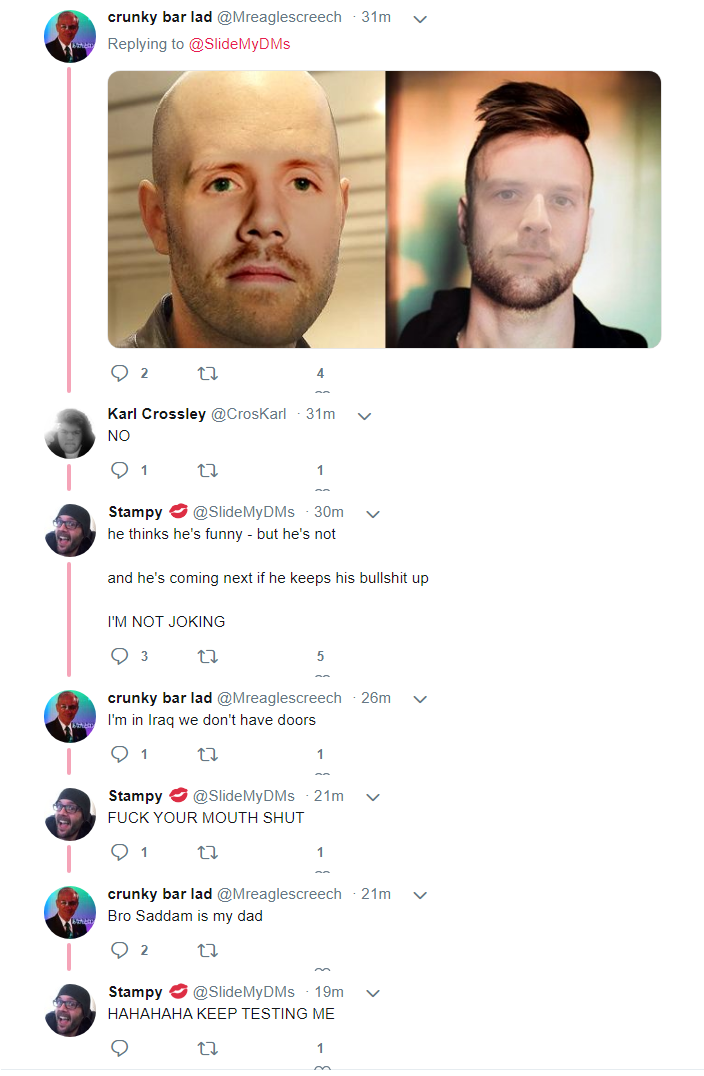Retweet the "HAHAHAHA KEEP TESTING ME" tweet
The height and width of the screenshot is (1076, 704).
(x=208, y=1048)
